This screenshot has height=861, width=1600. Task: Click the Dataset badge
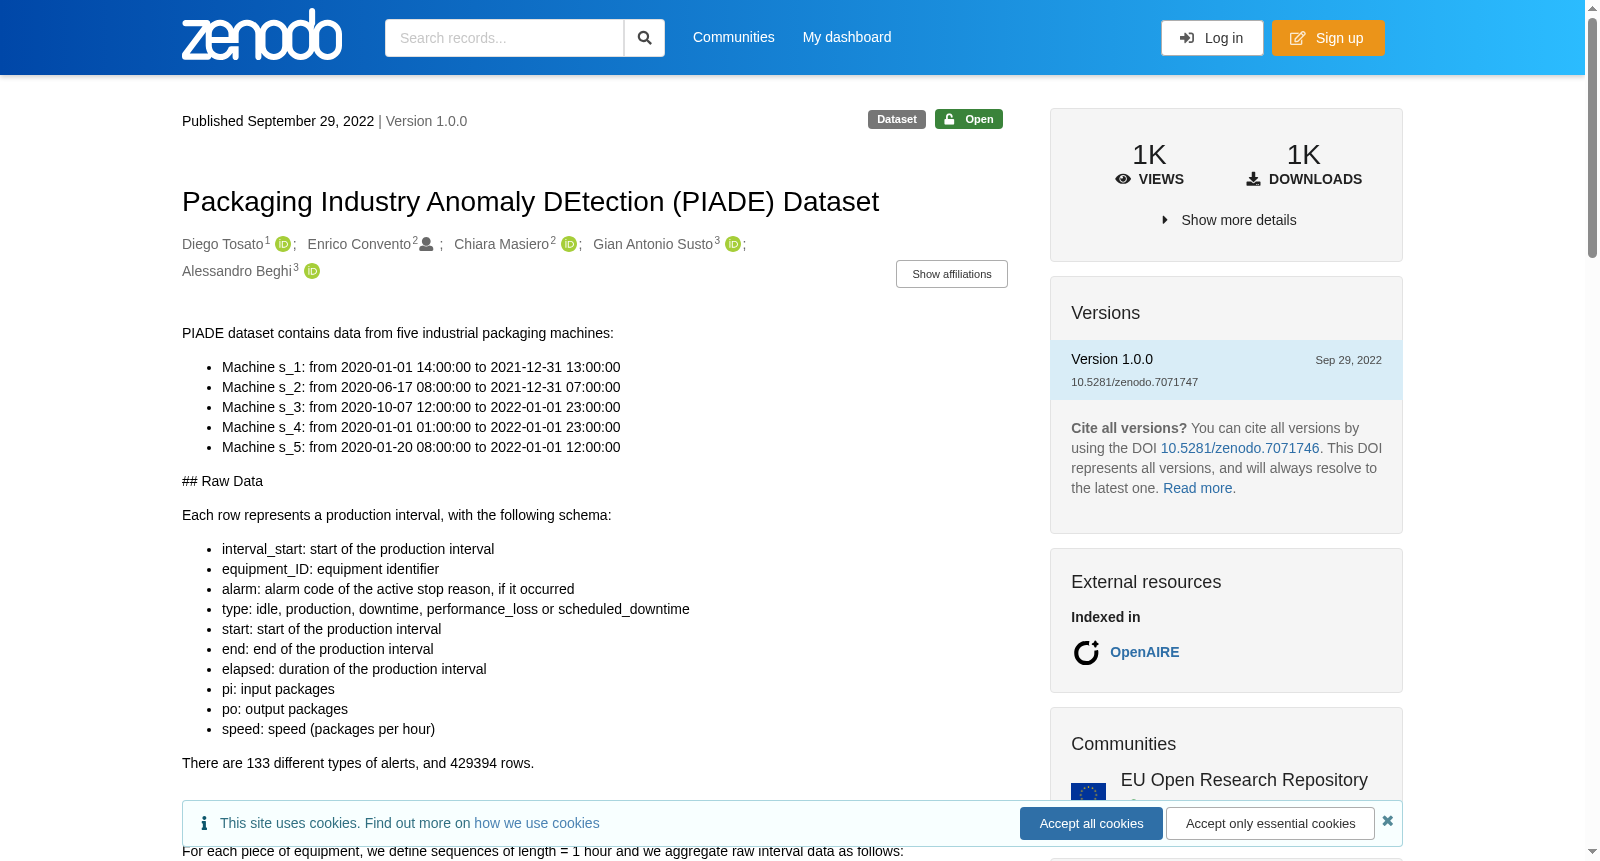(897, 119)
